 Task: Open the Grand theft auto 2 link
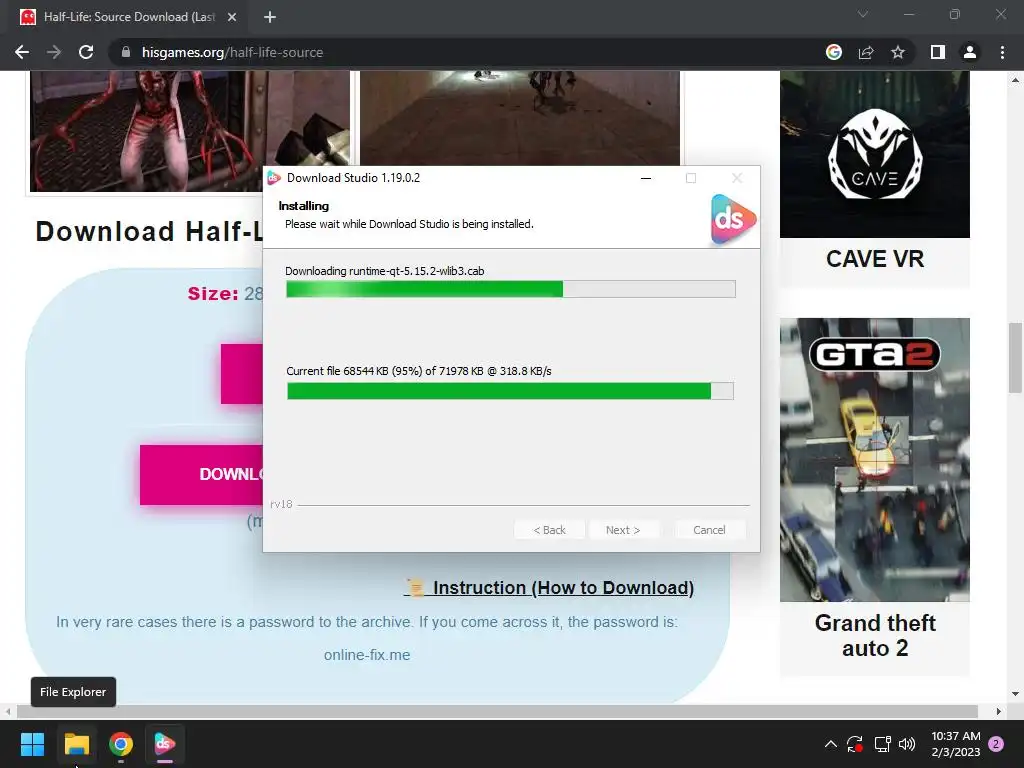(875, 635)
